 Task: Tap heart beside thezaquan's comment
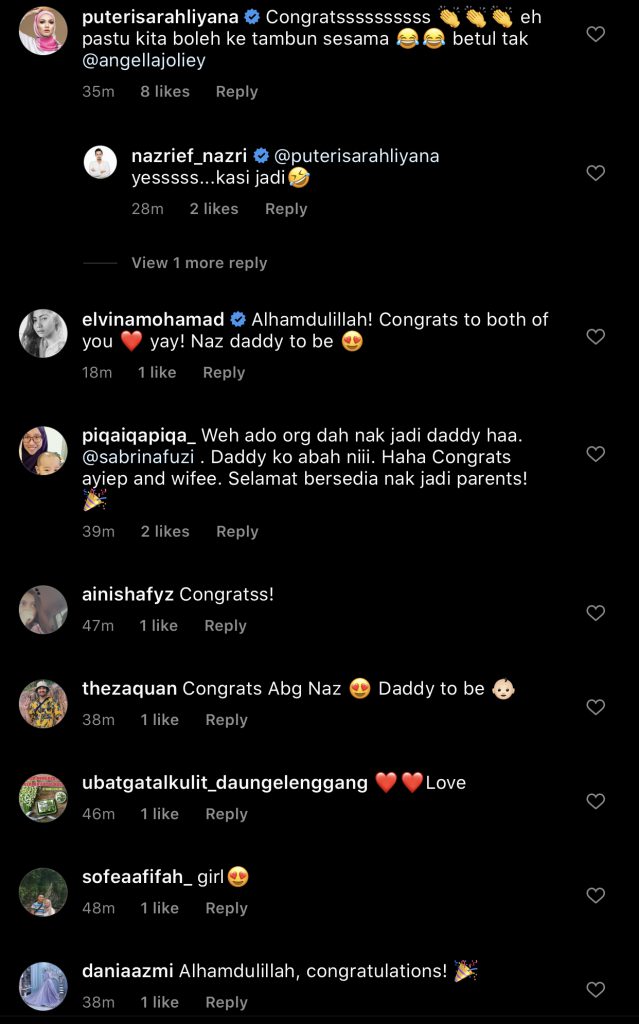(595, 707)
